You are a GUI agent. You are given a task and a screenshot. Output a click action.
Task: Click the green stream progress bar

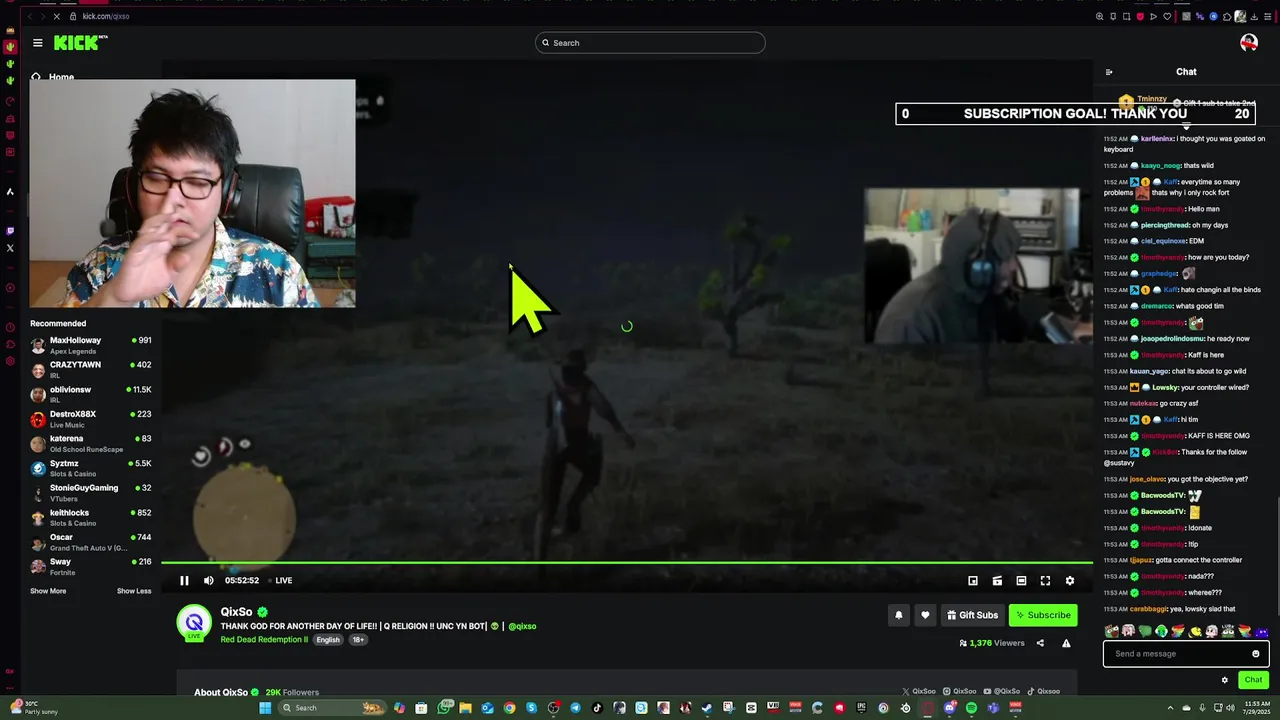(627, 563)
